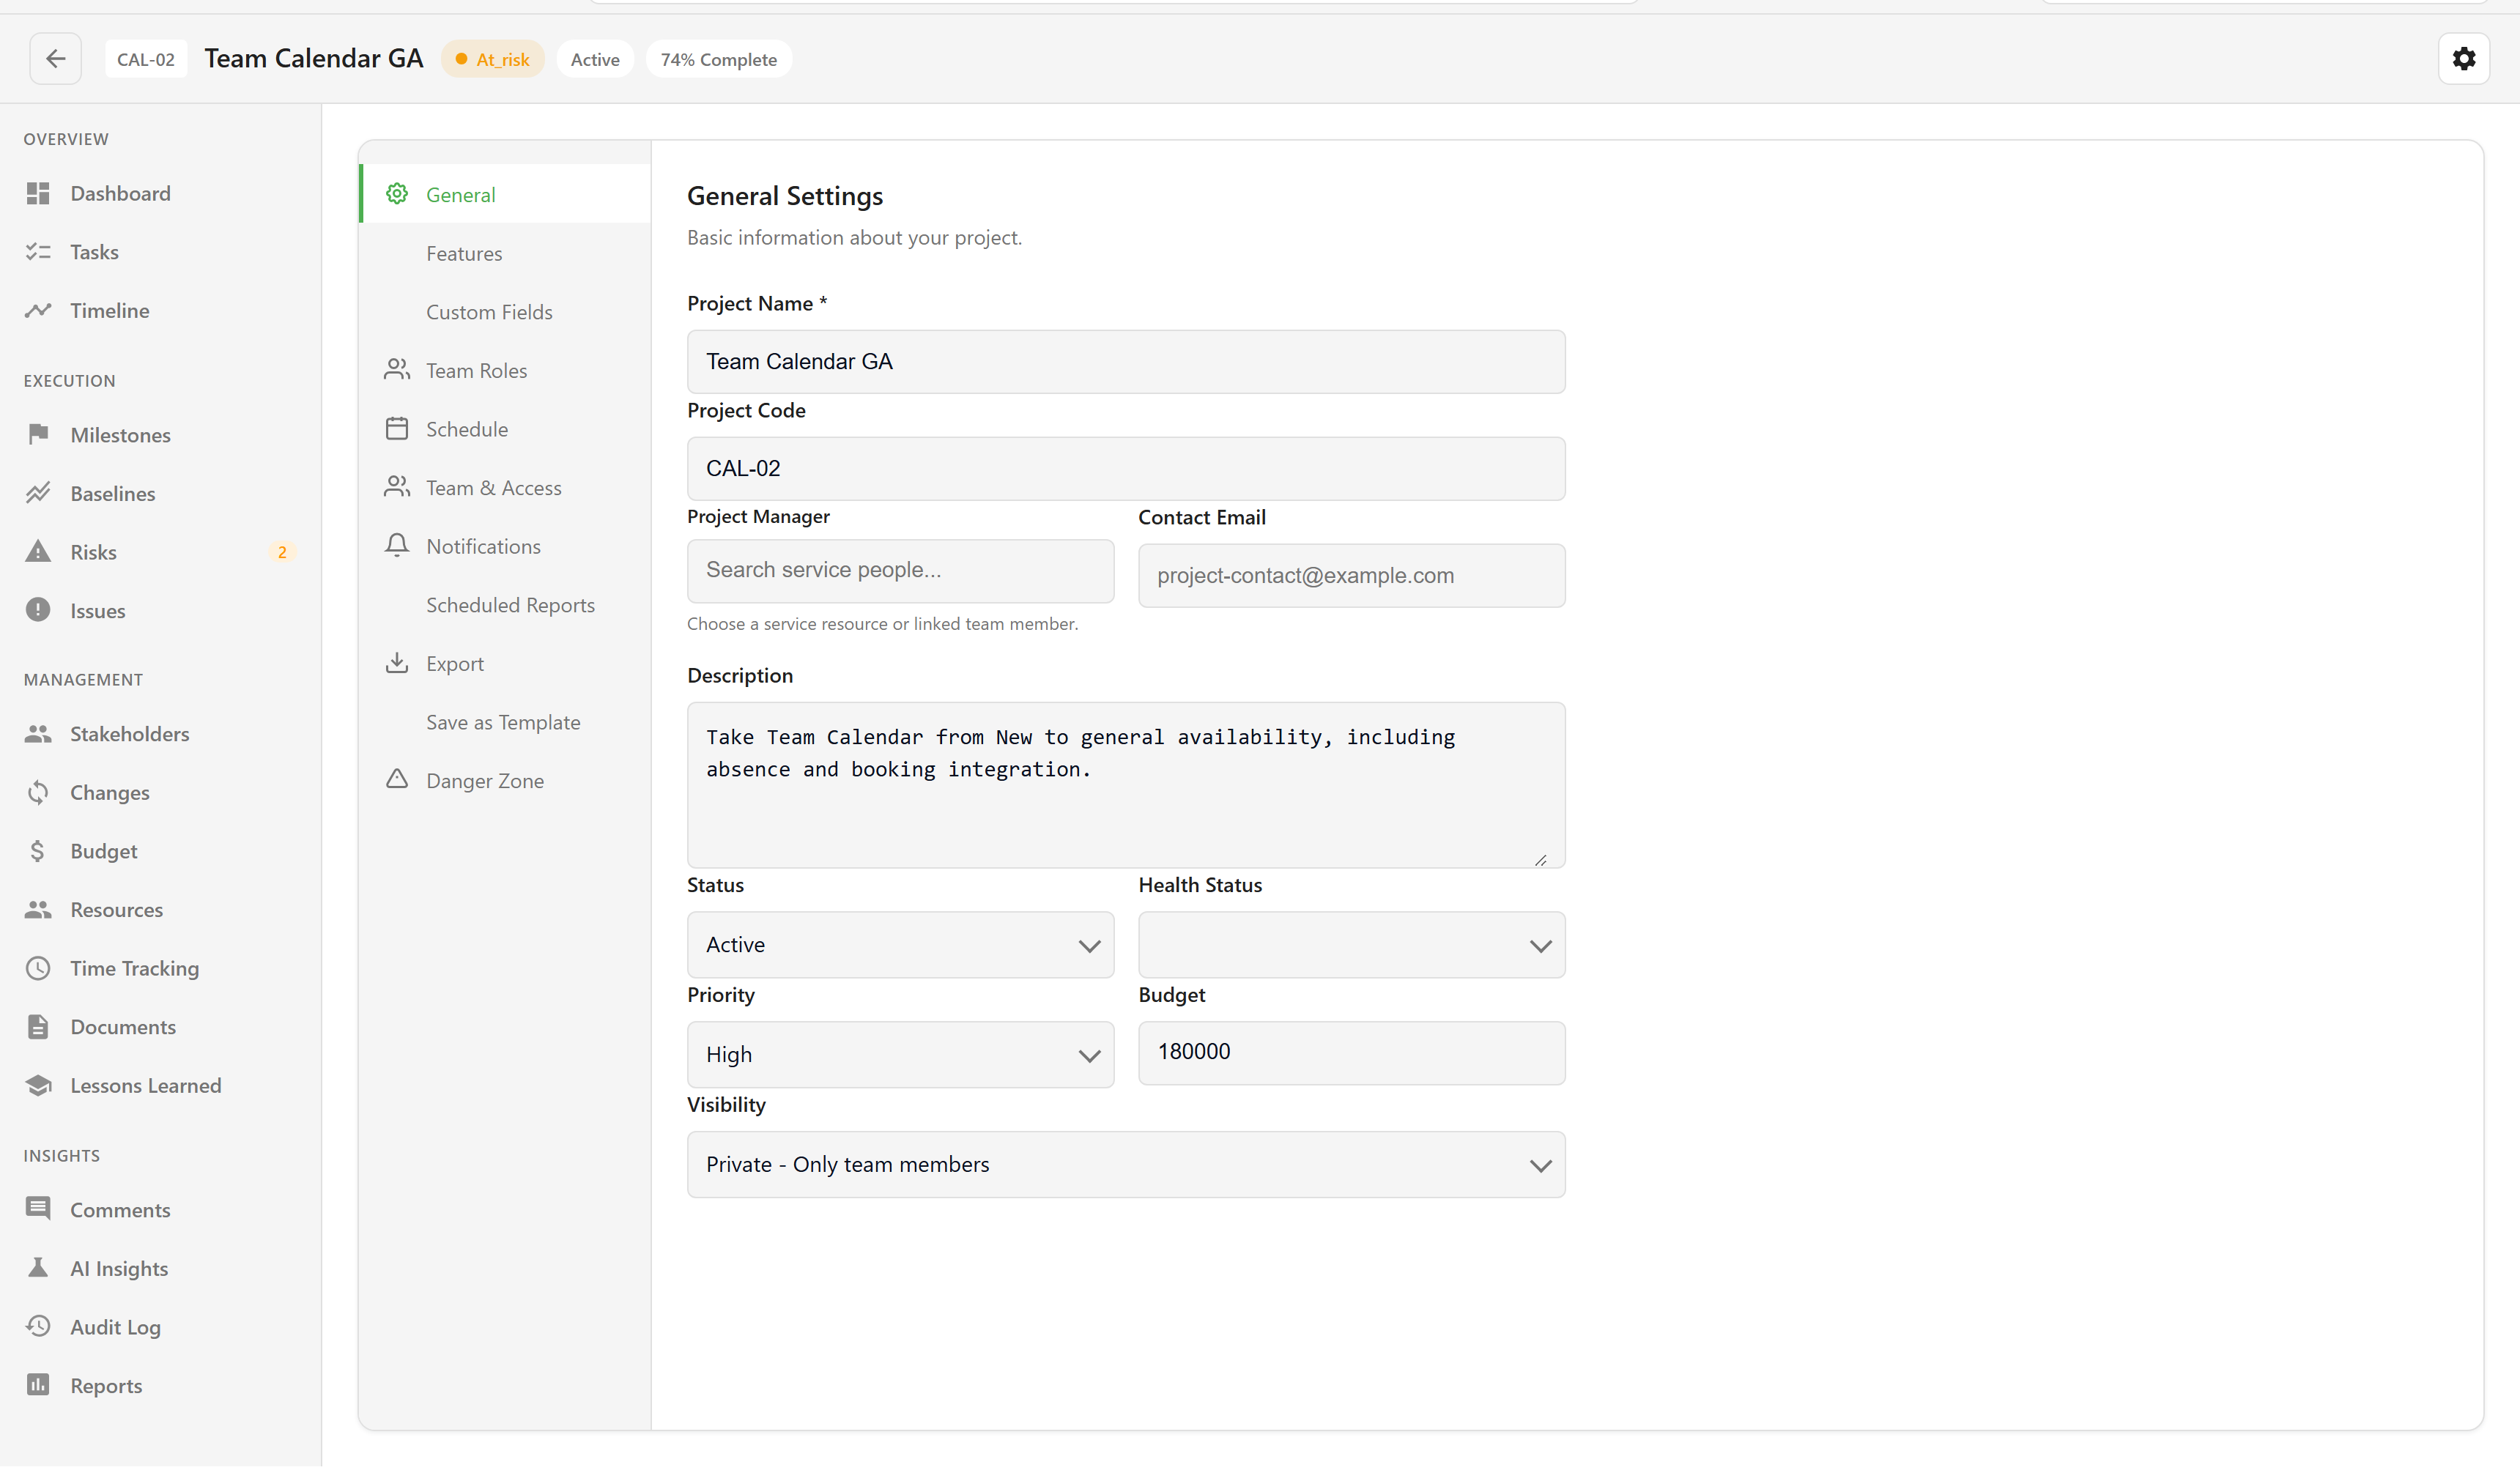This screenshot has height=1481, width=2520.
Task: Click the Contact Email field
Action: 1351,576
